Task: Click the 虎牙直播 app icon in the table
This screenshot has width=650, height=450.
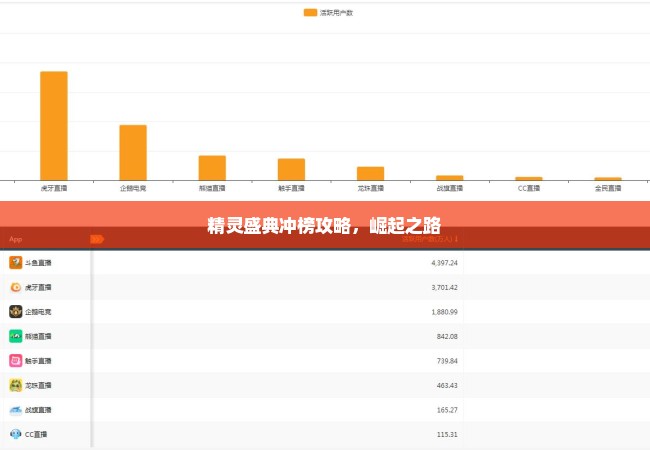Action: click(15, 287)
